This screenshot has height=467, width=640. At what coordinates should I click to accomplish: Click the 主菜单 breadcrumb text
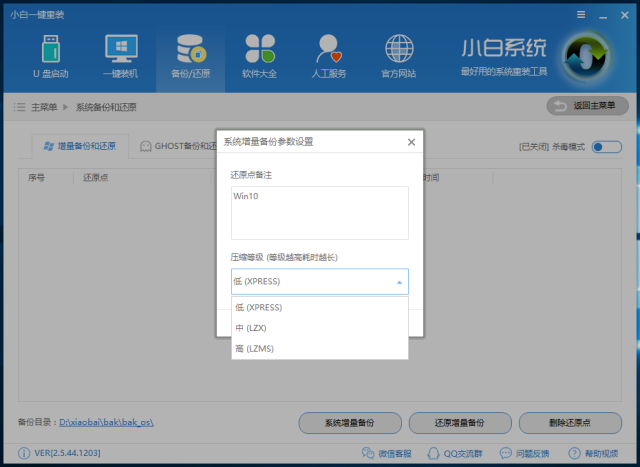pos(44,107)
